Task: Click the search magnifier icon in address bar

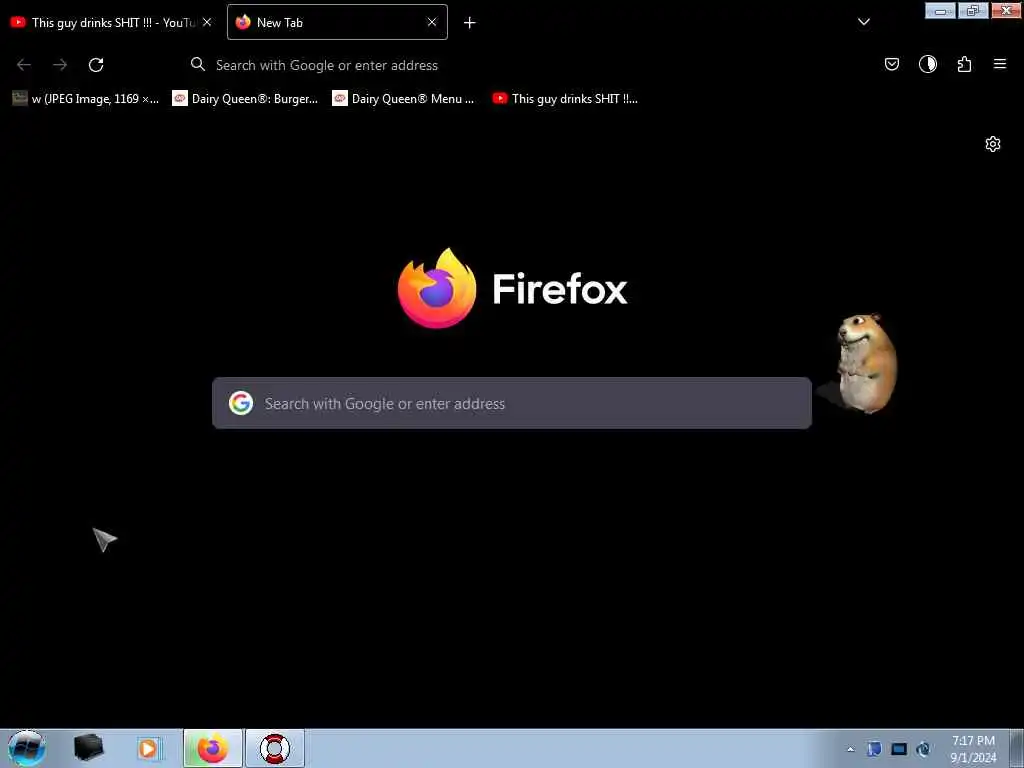Action: pyautogui.click(x=197, y=64)
